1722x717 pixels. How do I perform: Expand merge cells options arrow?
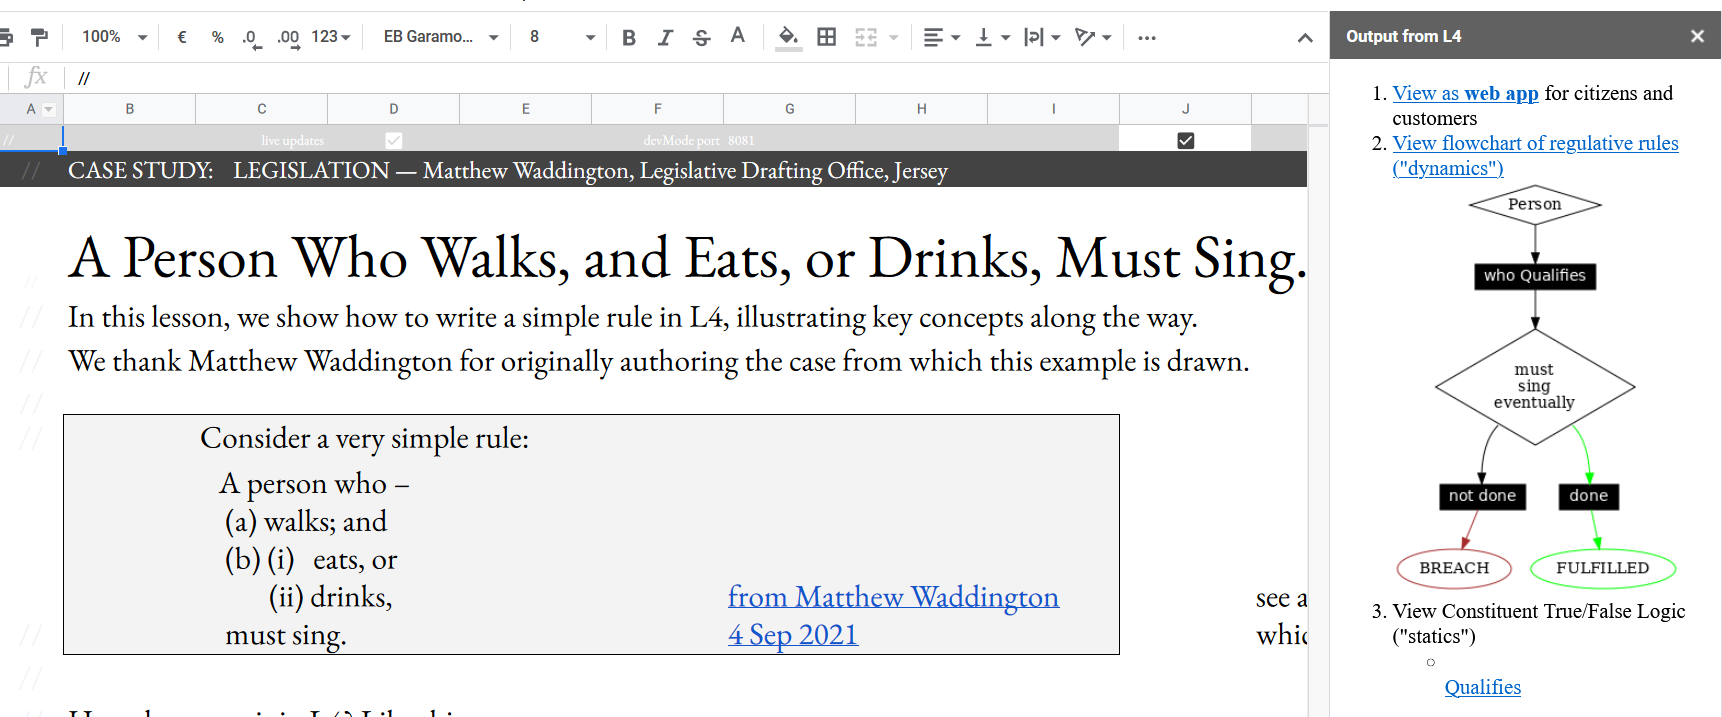pos(893,37)
